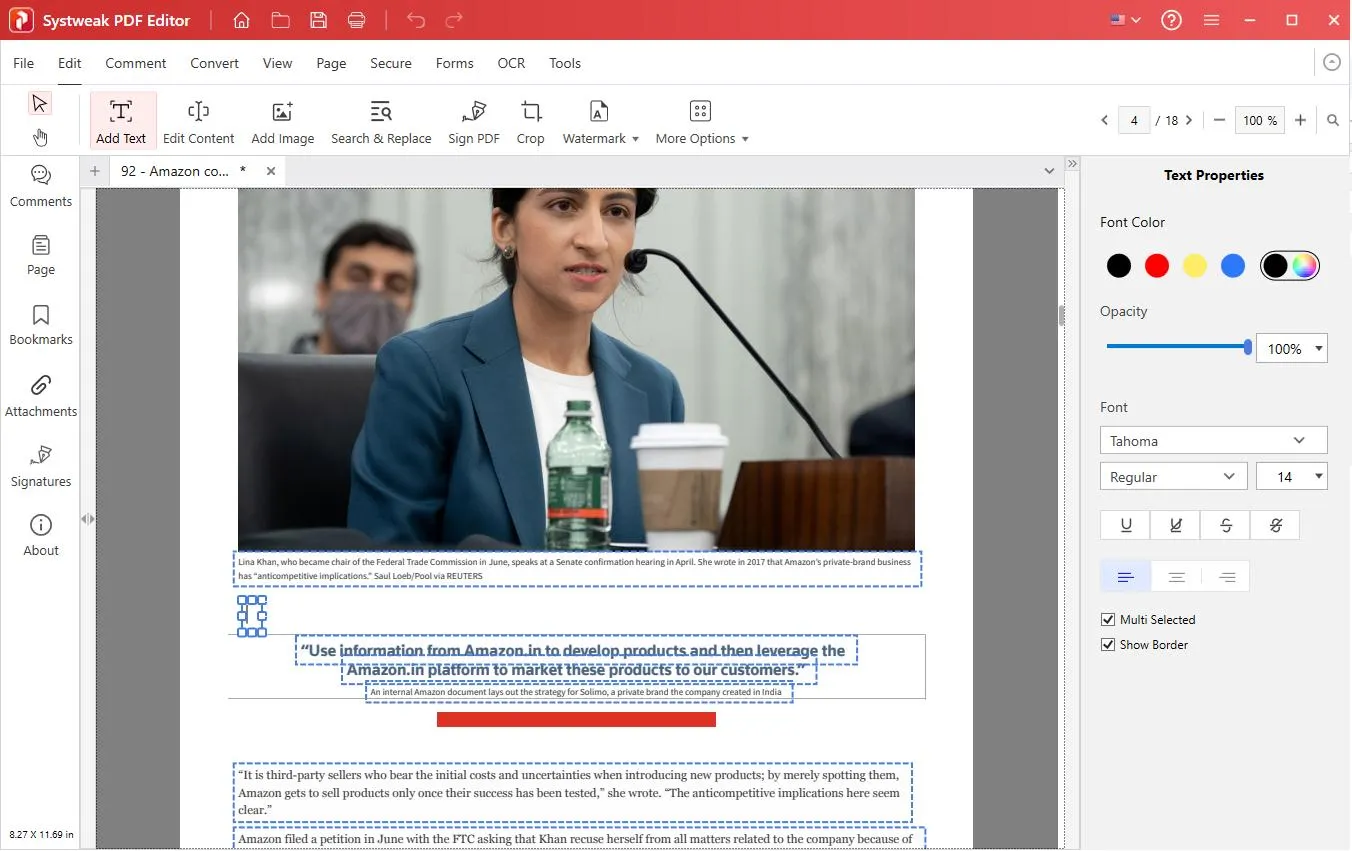Pick the red font color swatch

pyautogui.click(x=1157, y=266)
